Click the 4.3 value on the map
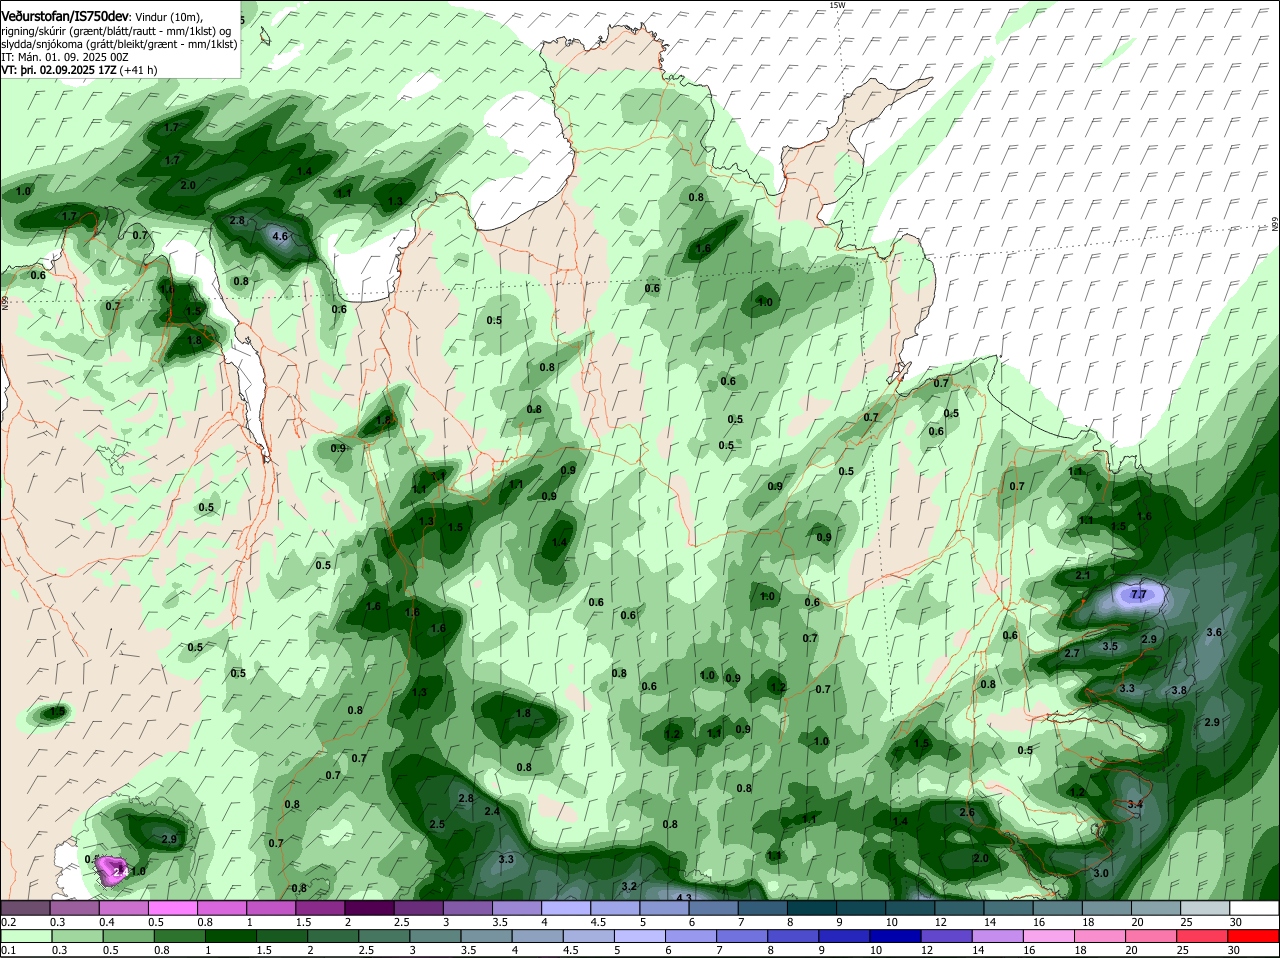Viewport: 1280px width, 958px height. [x=684, y=898]
